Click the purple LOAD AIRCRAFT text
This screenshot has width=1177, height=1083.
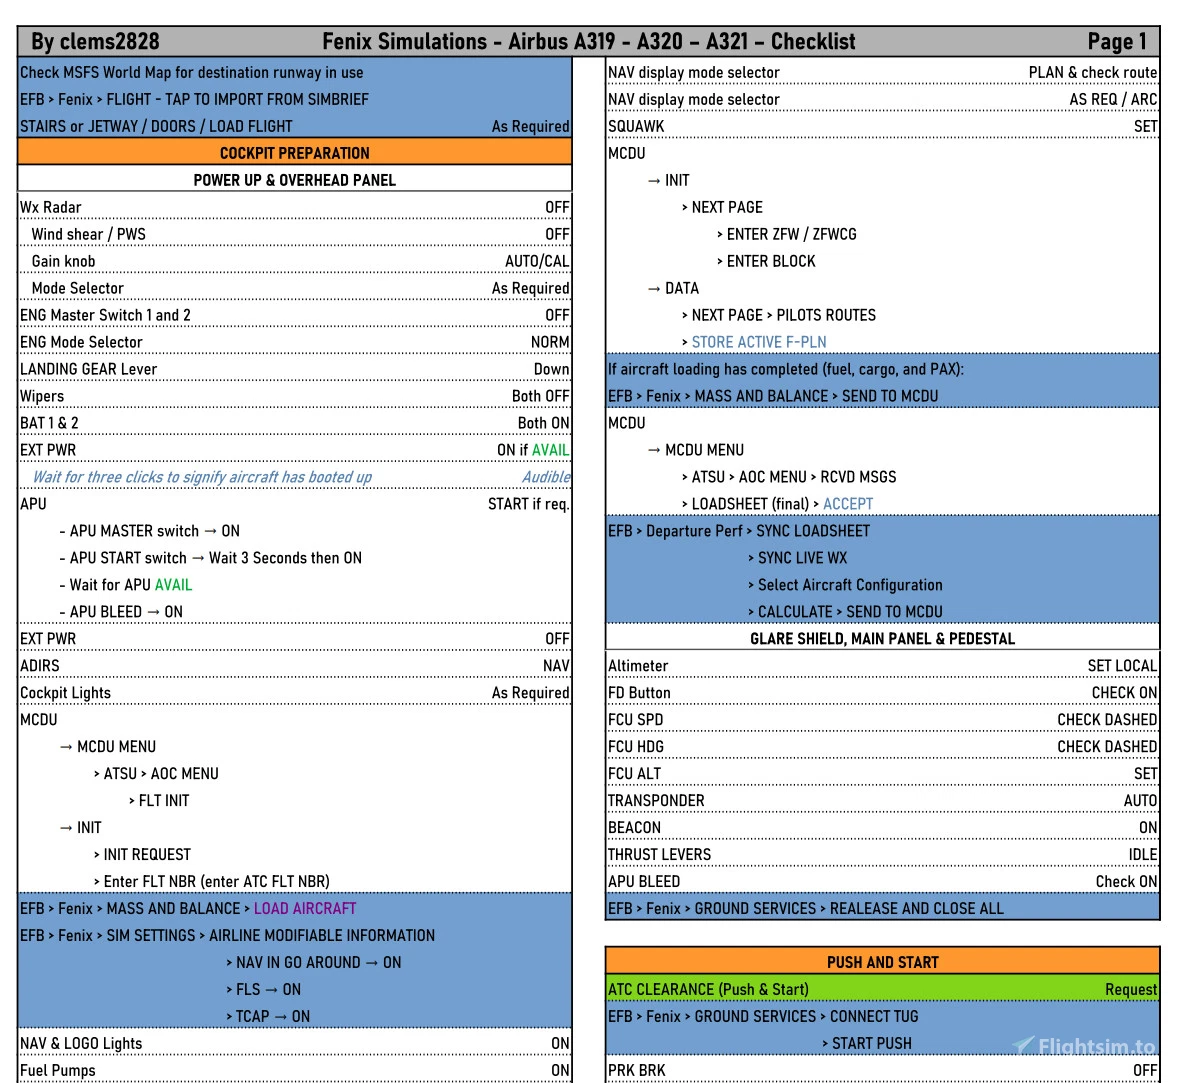coord(305,908)
